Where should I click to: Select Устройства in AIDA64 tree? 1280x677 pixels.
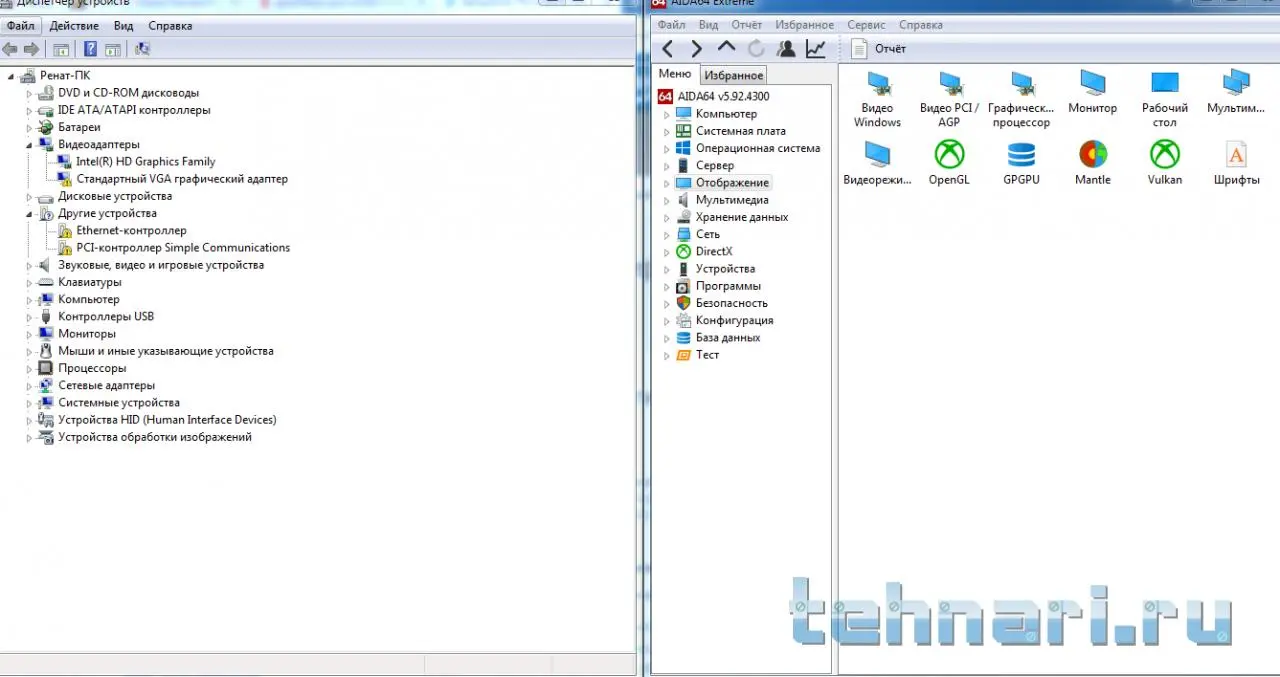[725, 268]
